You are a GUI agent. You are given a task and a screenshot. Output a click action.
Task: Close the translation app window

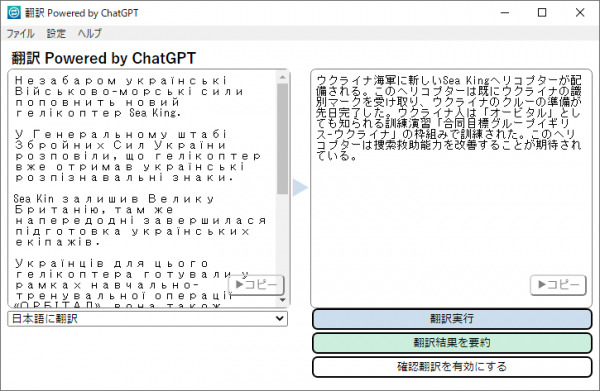point(580,13)
